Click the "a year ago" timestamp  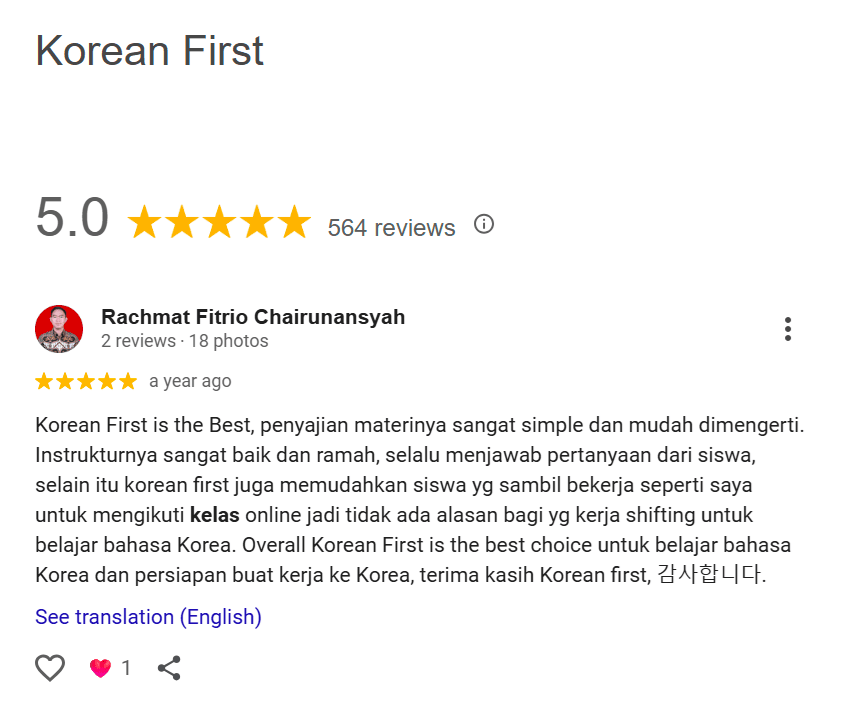pyautogui.click(x=190, y=381)
